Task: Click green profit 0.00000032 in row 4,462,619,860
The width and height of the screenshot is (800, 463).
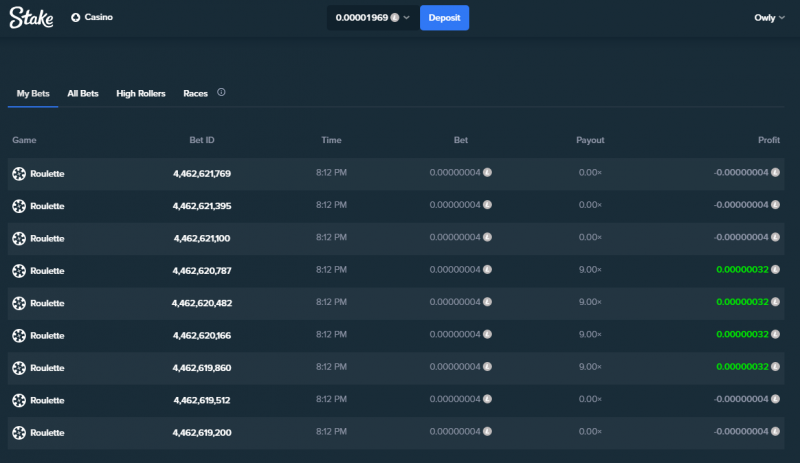Action: [742, 367]
